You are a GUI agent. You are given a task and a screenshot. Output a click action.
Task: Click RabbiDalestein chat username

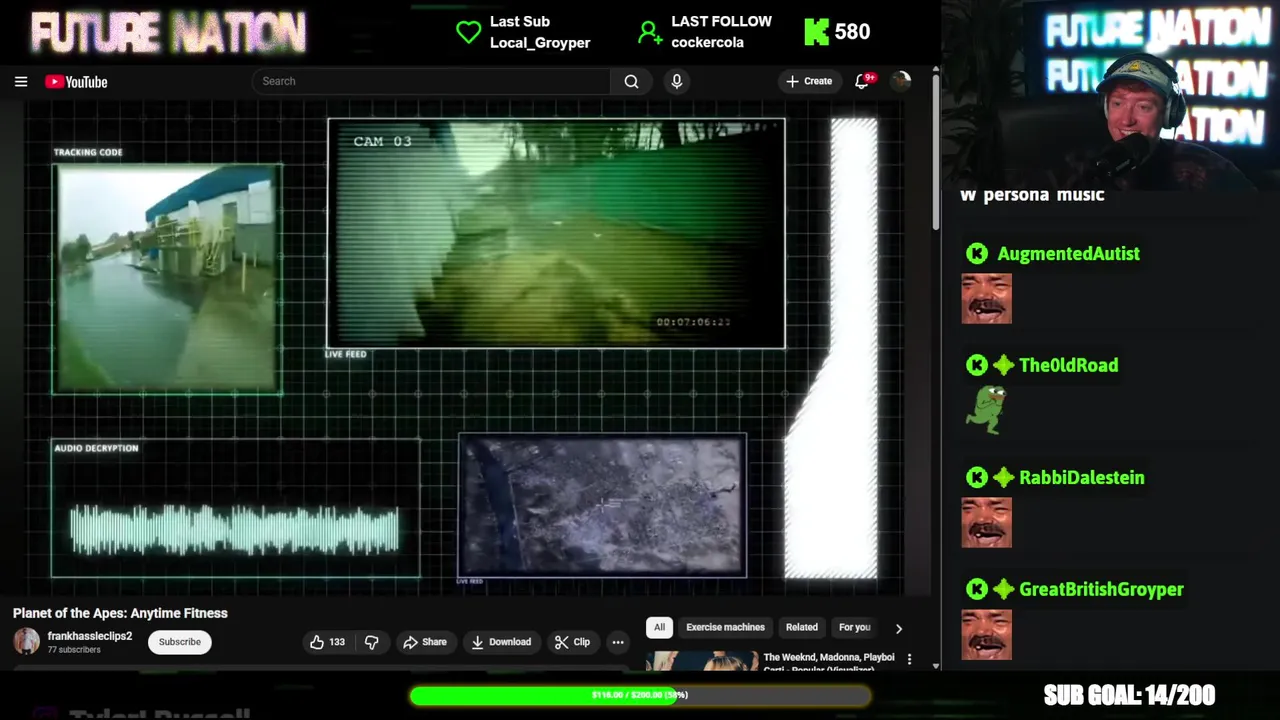click(1081, 478)
